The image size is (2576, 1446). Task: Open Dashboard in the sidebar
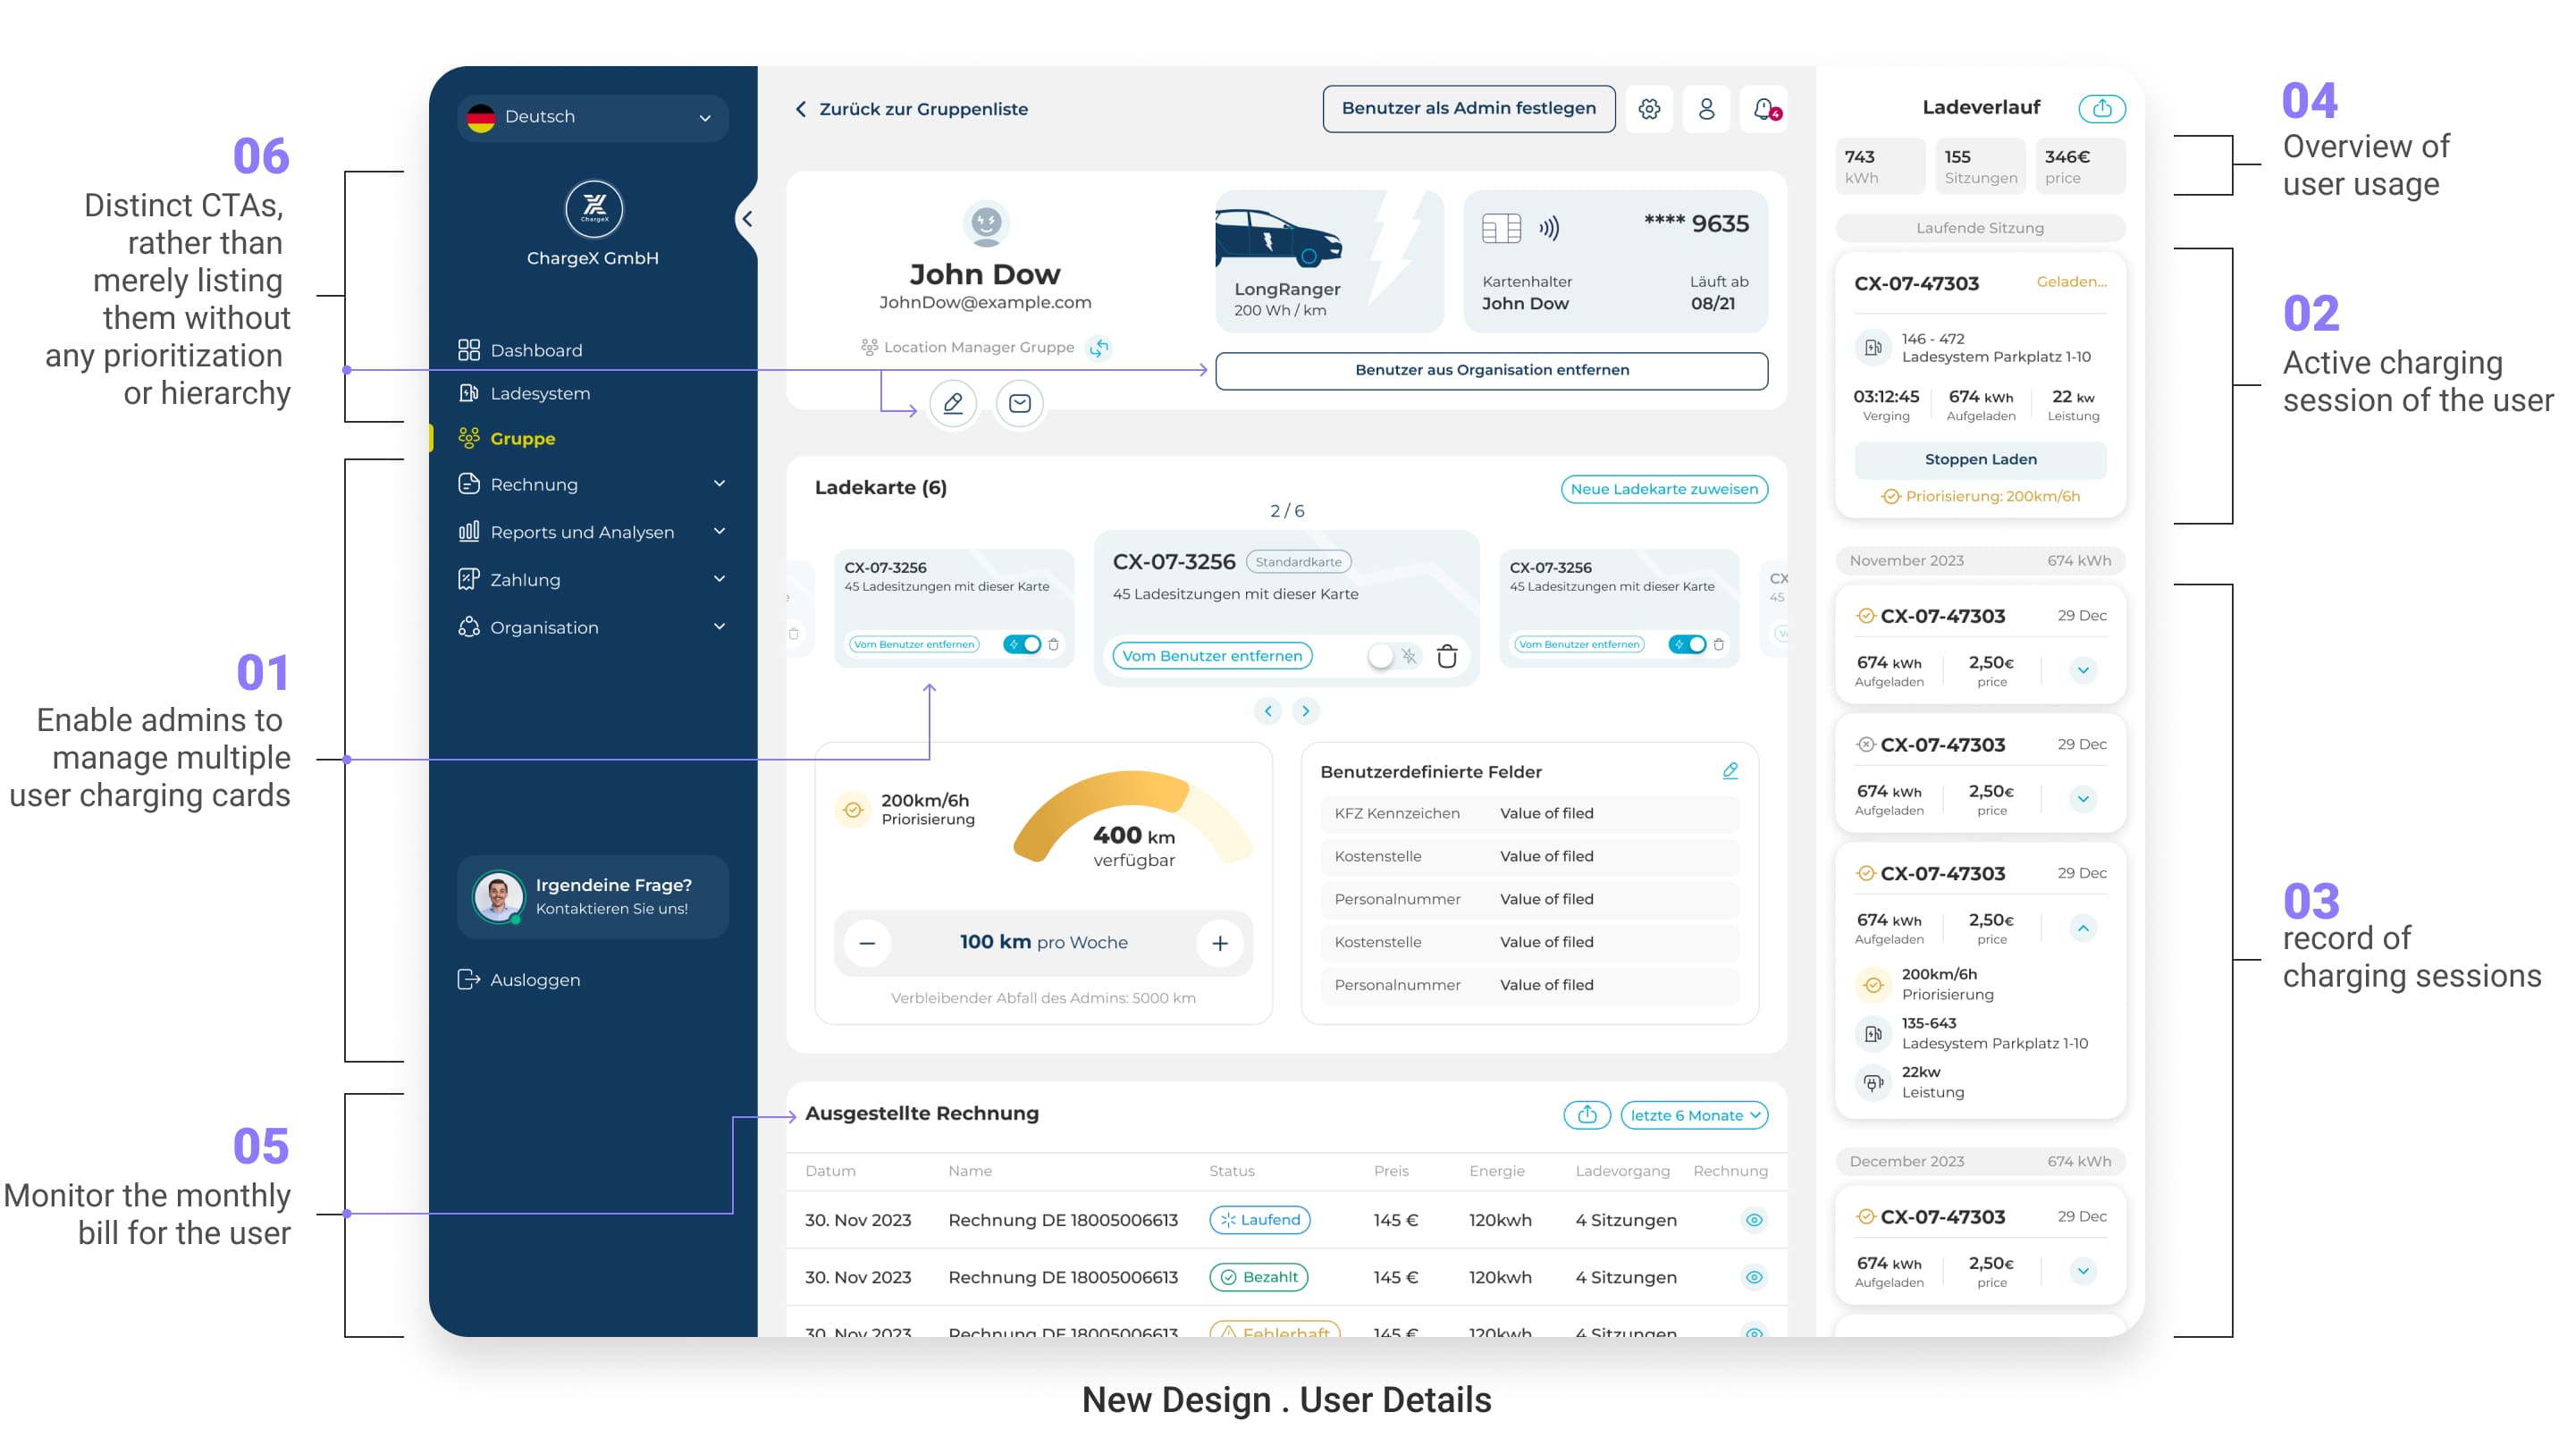point(536,350)
